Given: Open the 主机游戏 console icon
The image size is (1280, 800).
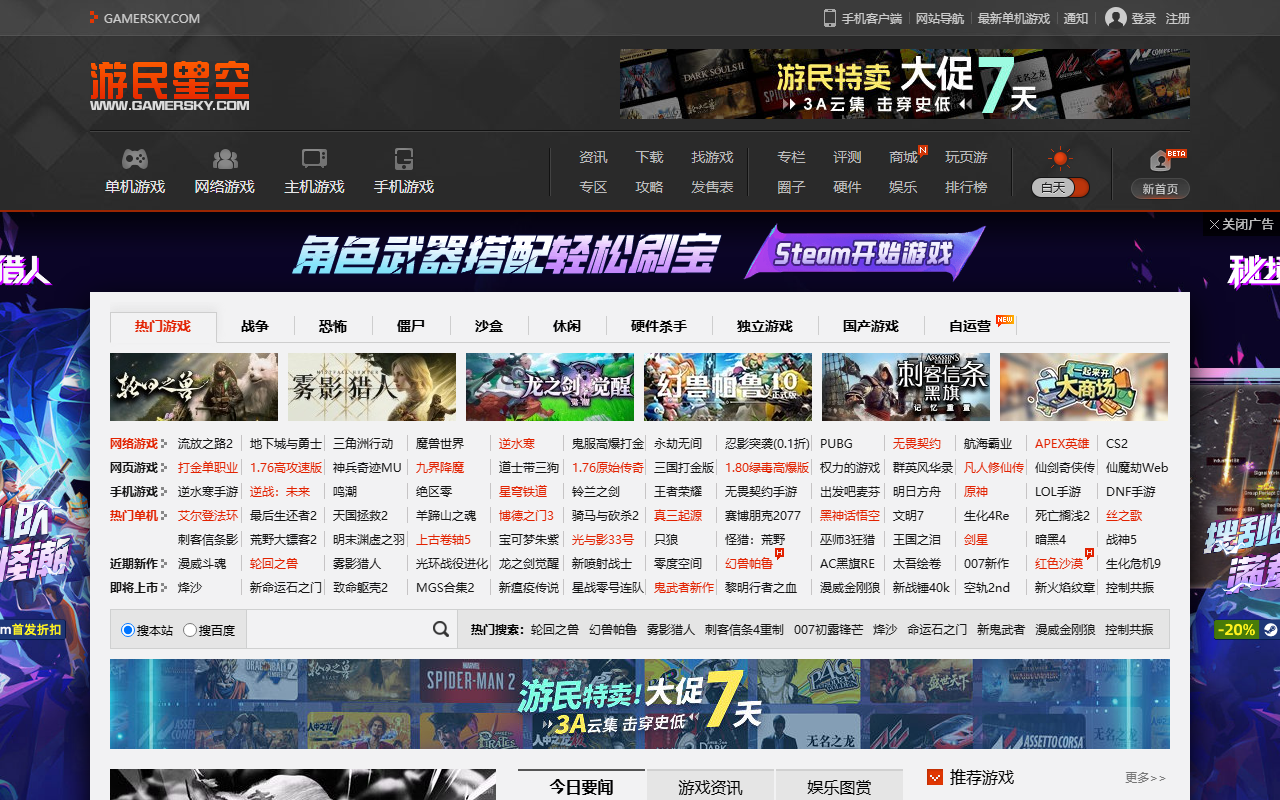Looking at the screenshot, I should (314, 159).
